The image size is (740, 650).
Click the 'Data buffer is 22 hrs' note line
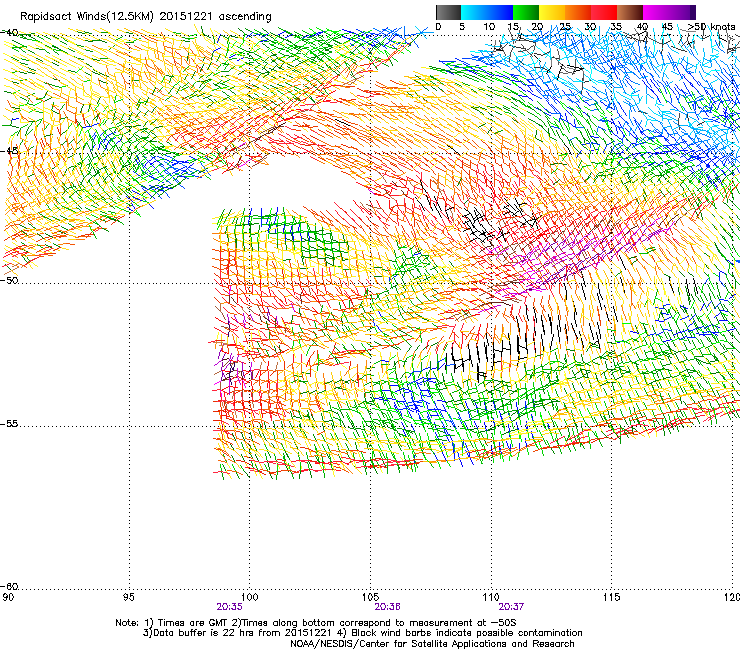click(x=362, y=633)
